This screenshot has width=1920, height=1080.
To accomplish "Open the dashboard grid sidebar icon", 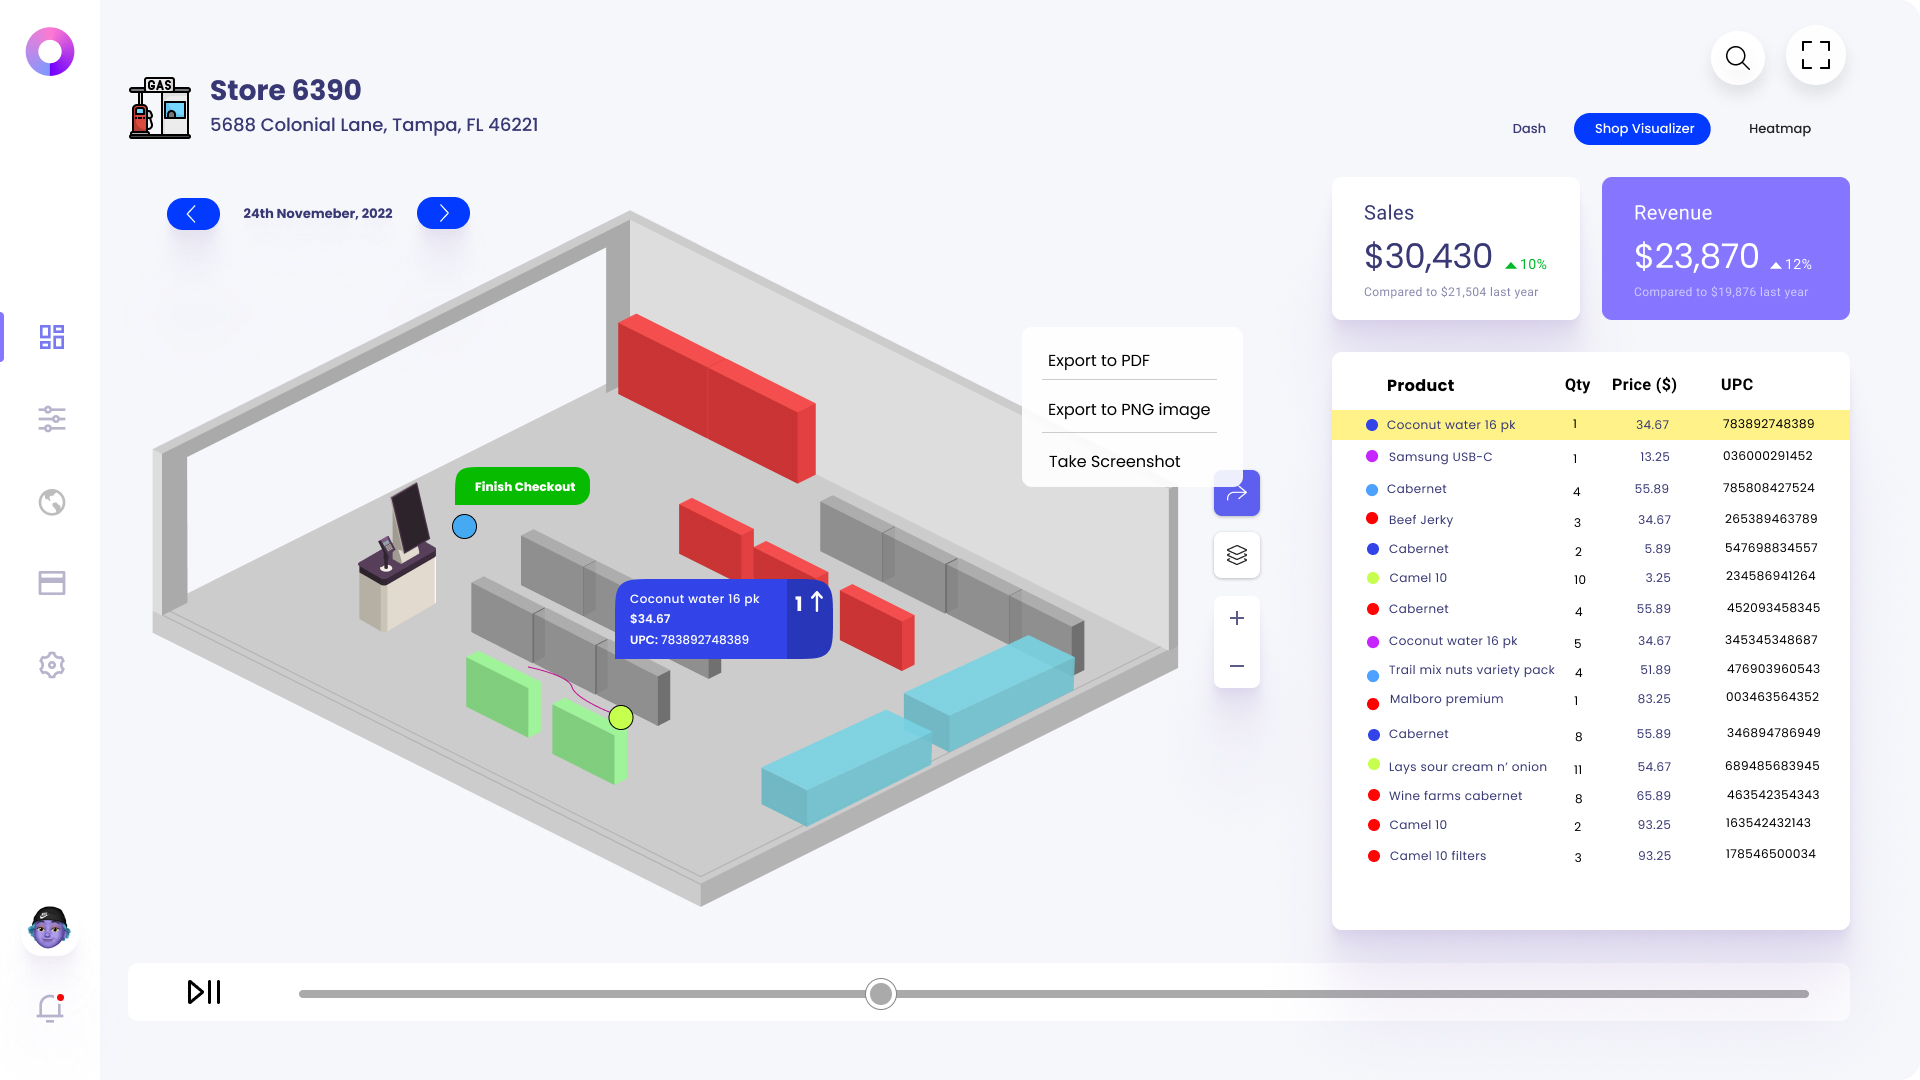I will (x=52, y=337).
